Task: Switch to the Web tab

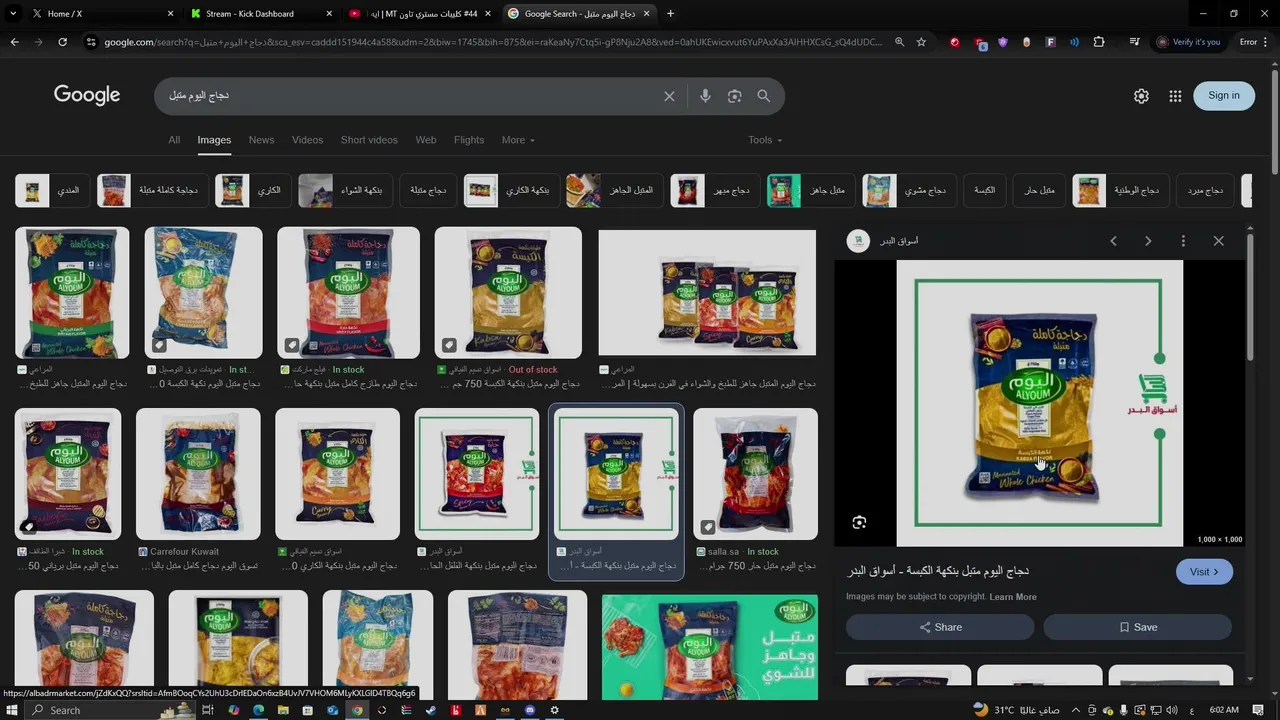Action: tap(426, 140)
